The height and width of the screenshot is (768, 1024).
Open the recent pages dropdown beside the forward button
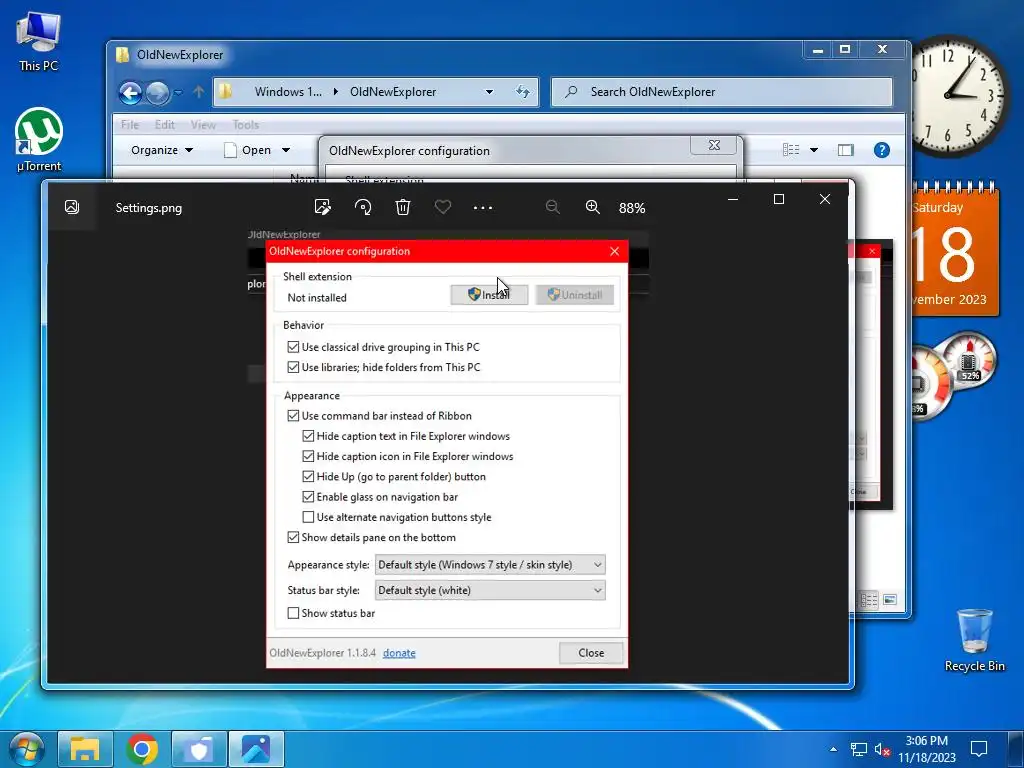point(178,93)
